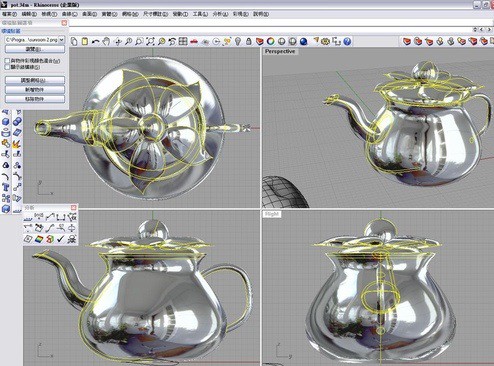Click the Right viewport title
This screenshot has width=494, height=366.
click(272, 214)
